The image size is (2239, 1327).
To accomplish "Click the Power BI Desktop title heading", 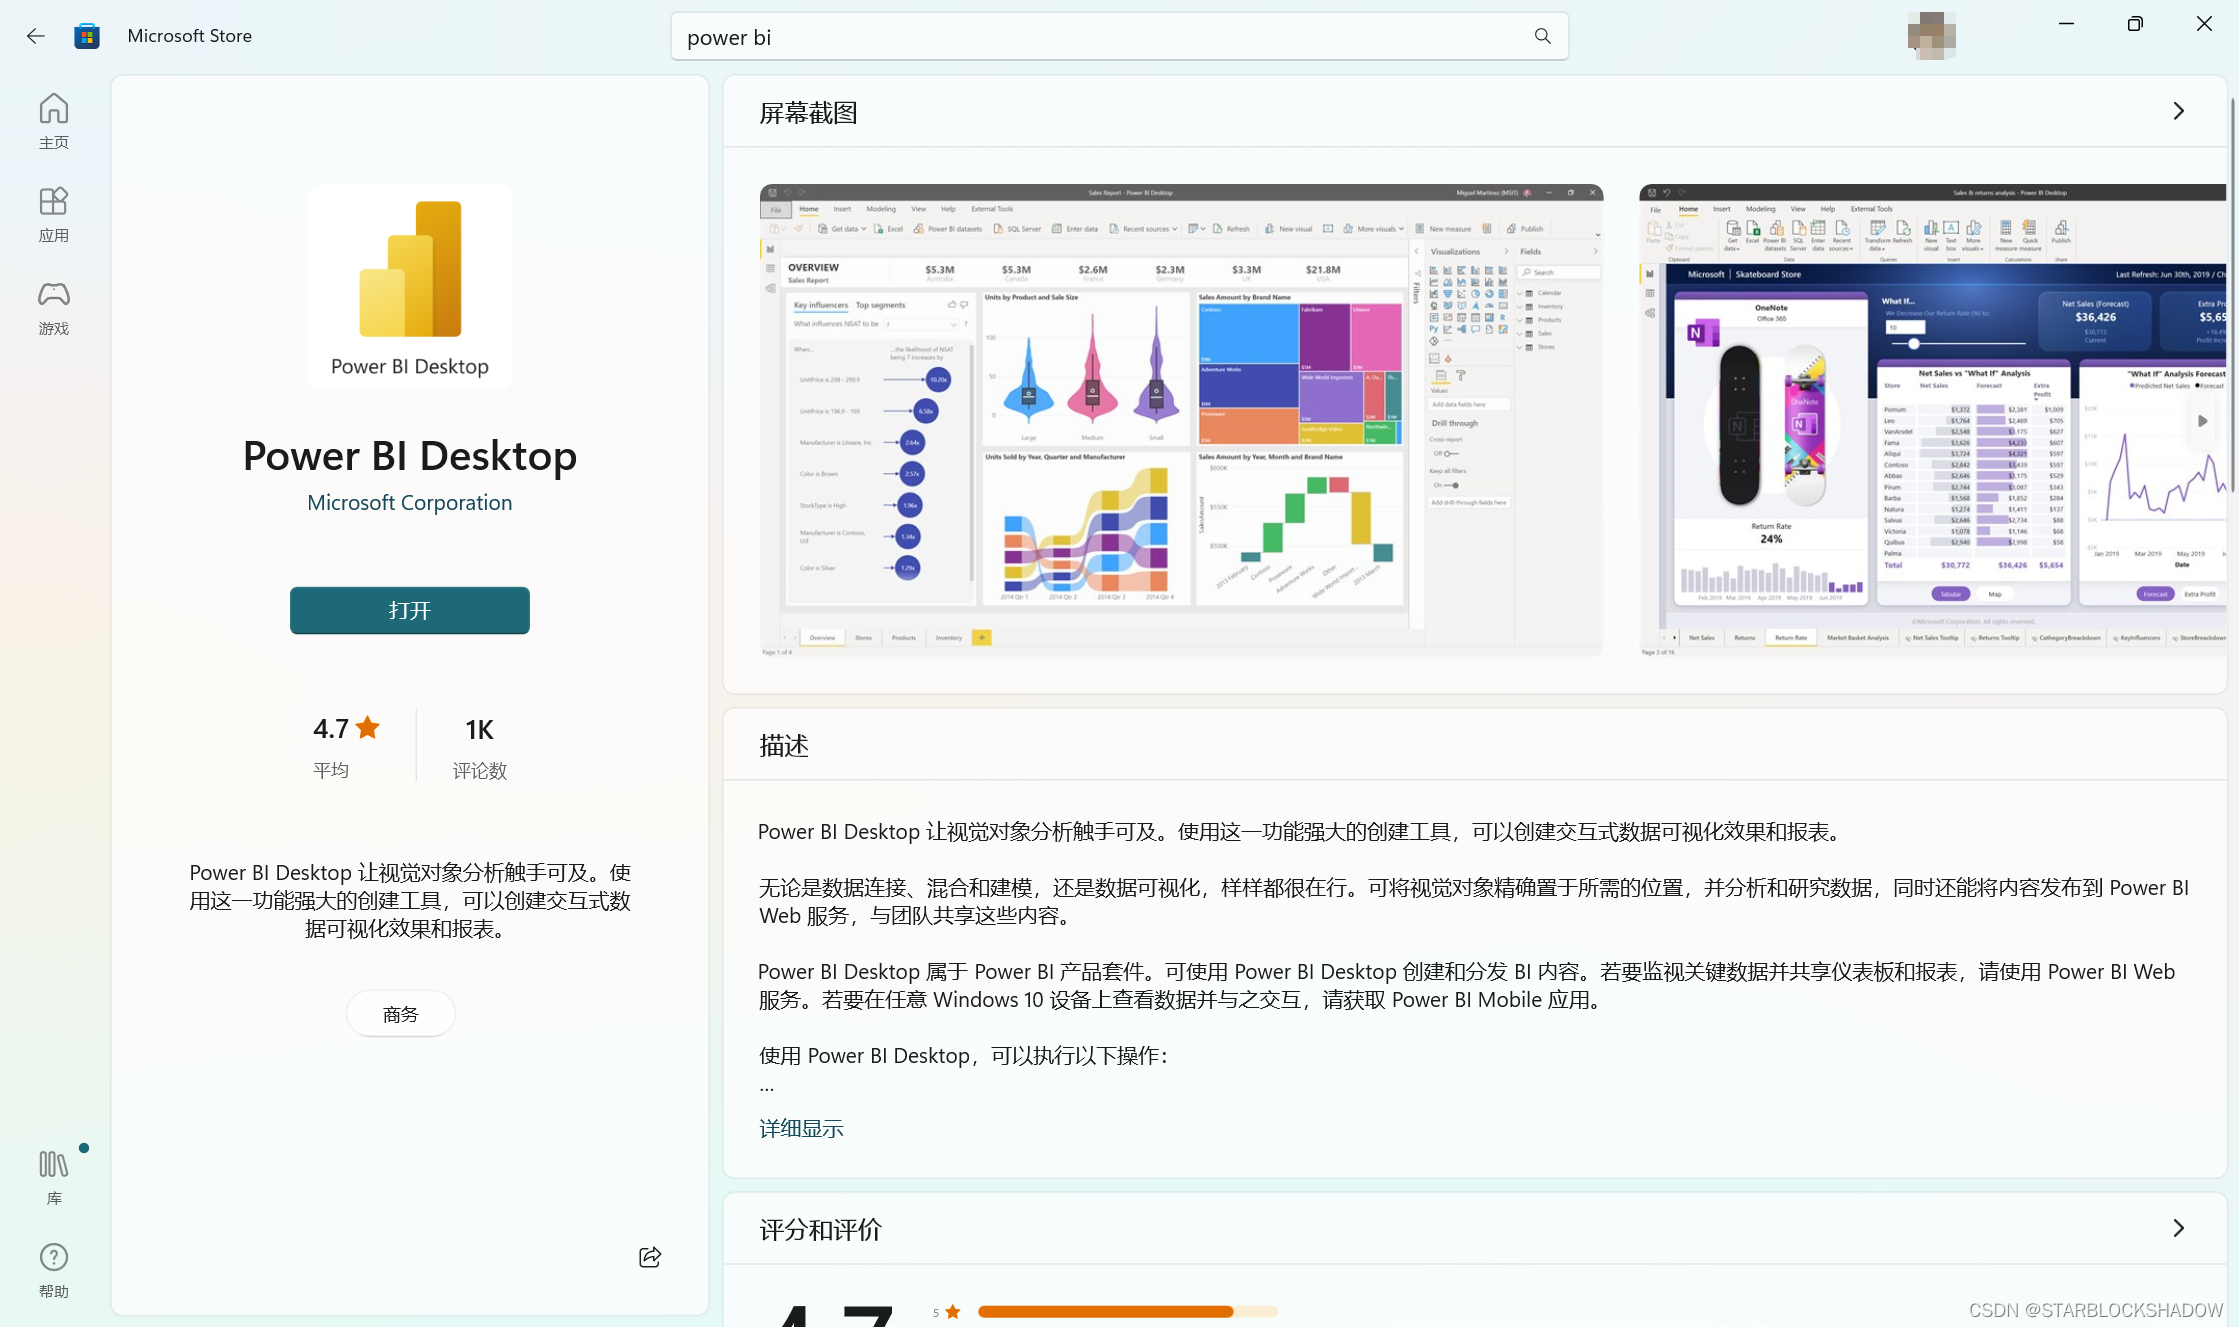I will [410, 456].
